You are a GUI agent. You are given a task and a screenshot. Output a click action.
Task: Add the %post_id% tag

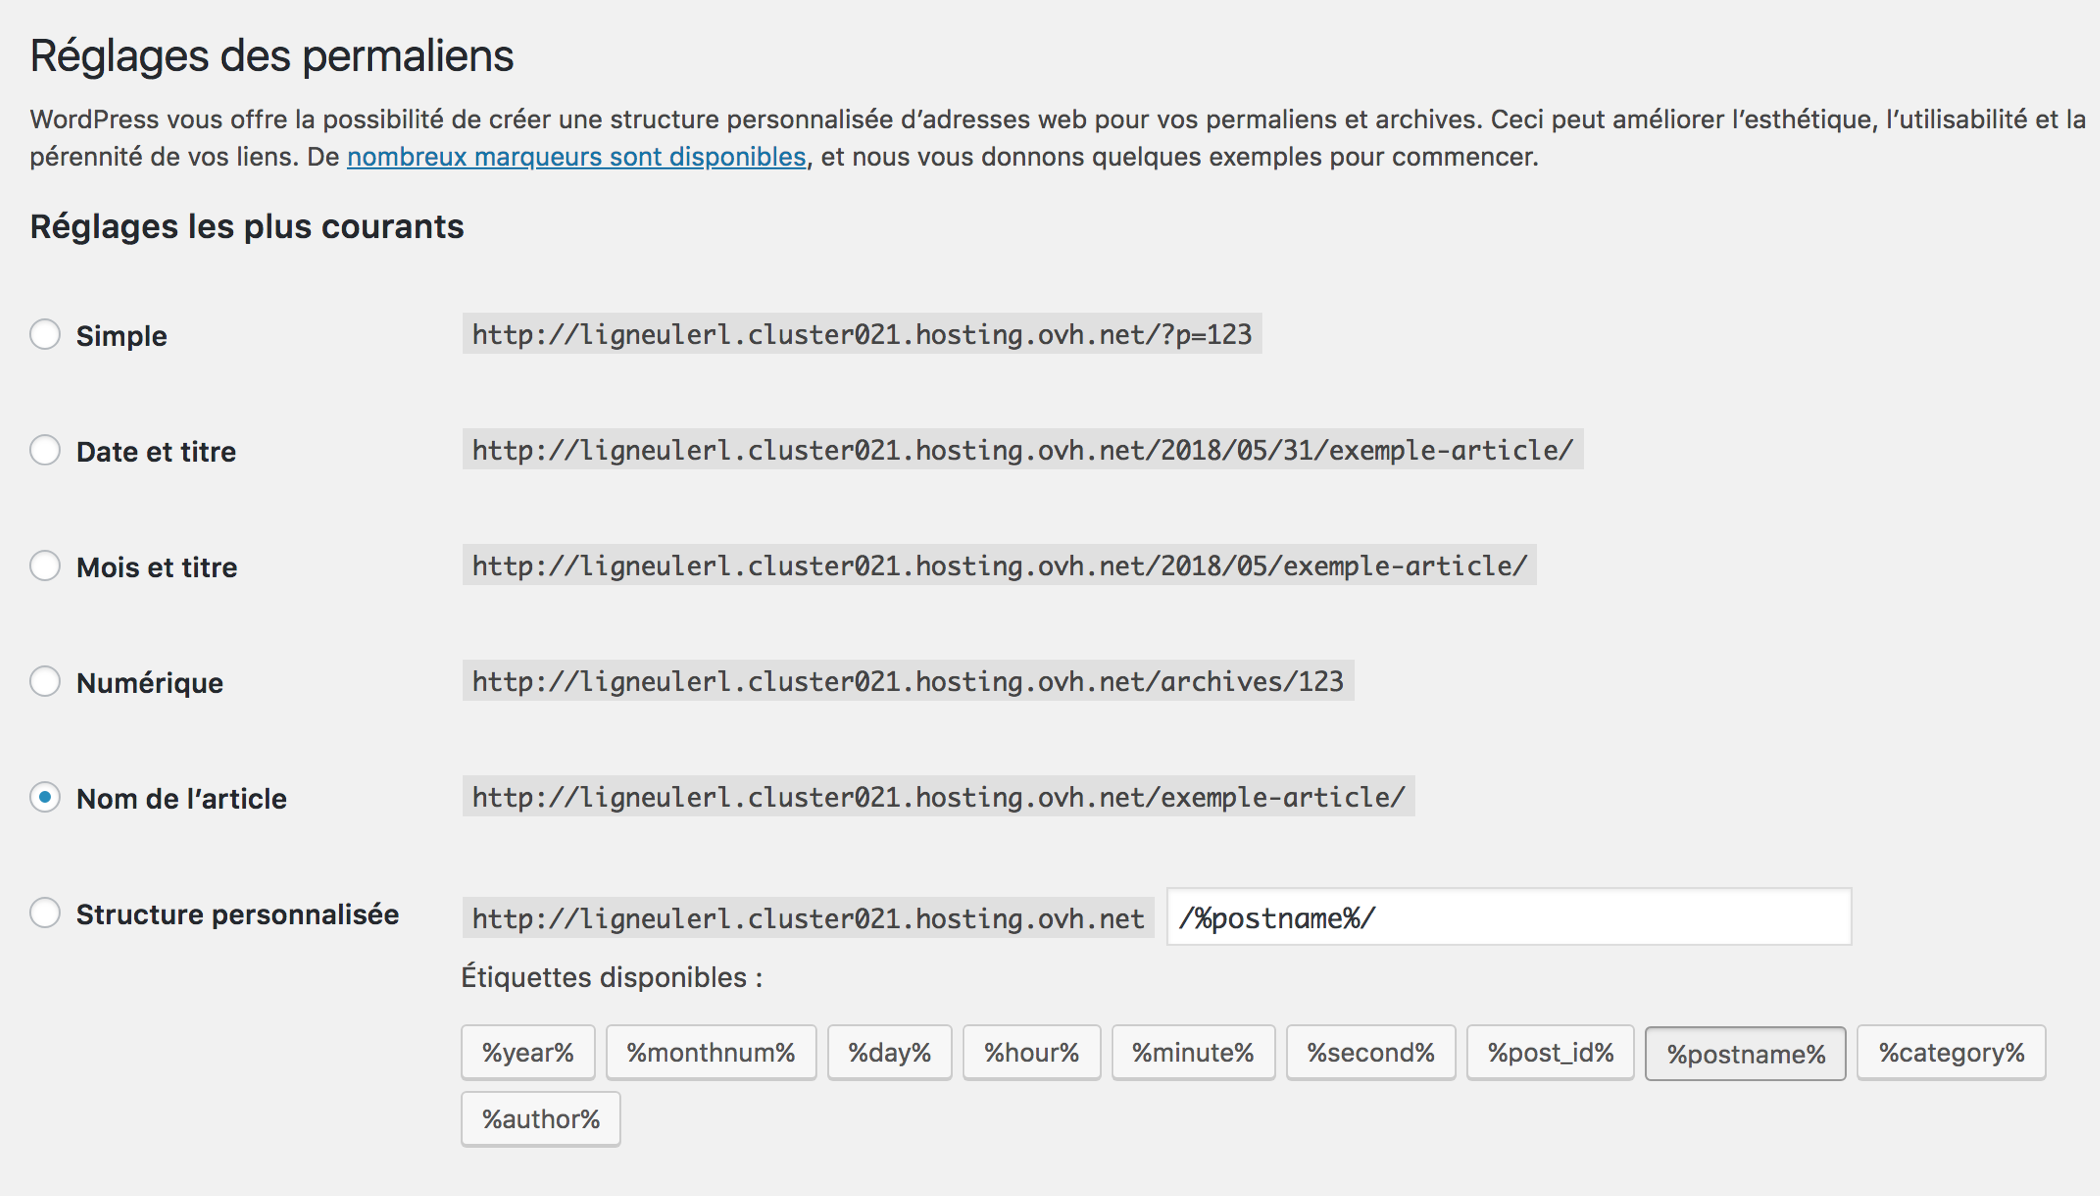[x=1550, y=1052]
